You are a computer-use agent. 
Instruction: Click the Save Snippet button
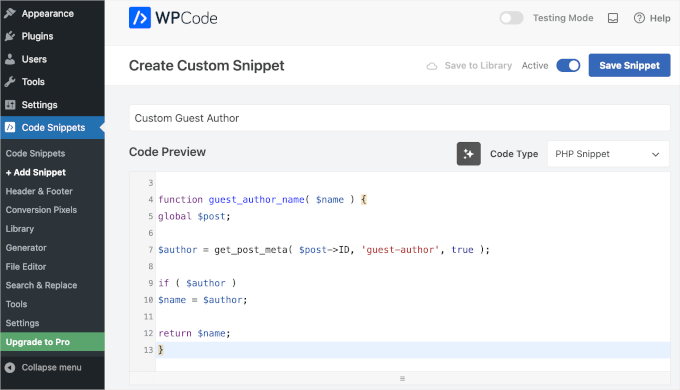point(629,66)
